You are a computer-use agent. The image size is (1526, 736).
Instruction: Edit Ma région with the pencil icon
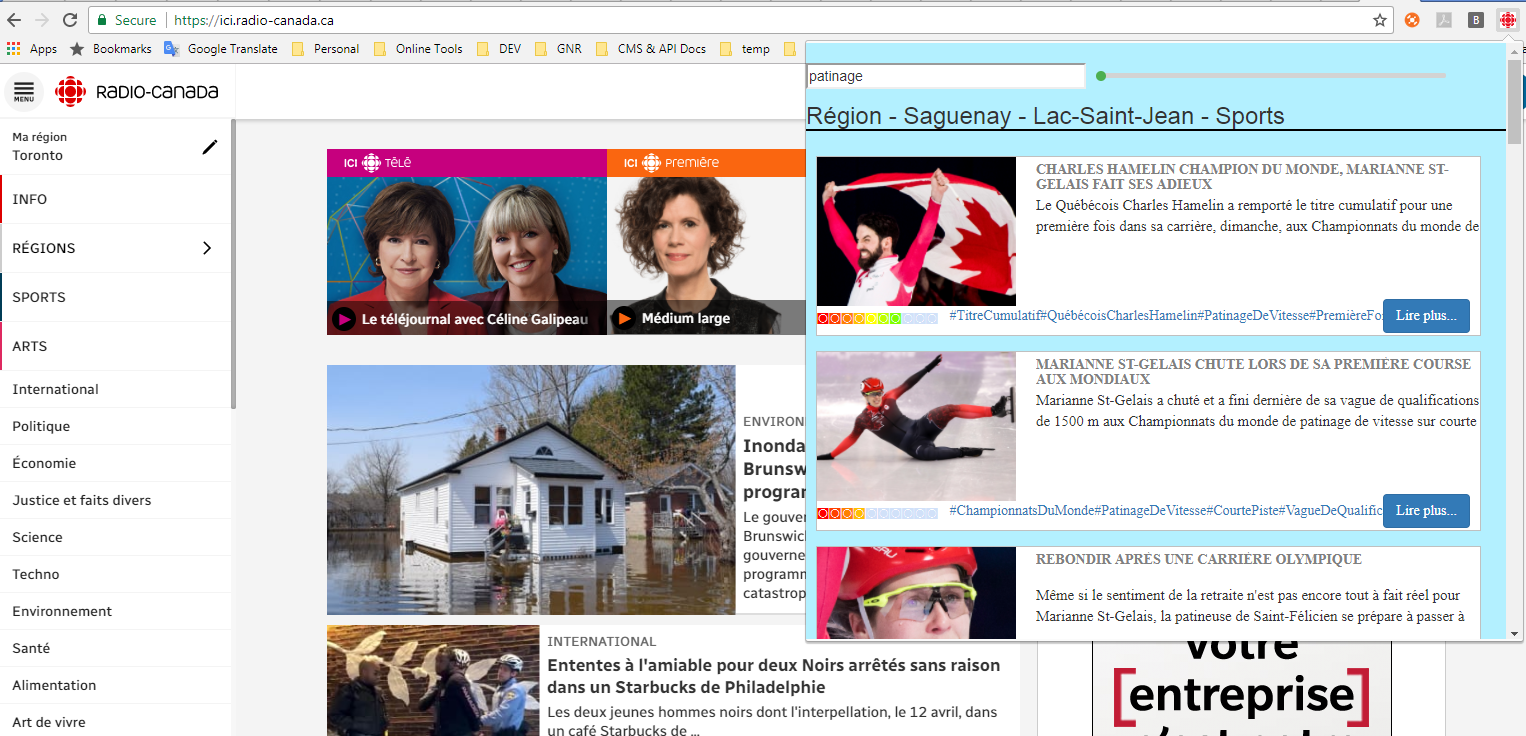tap(209, 147)
